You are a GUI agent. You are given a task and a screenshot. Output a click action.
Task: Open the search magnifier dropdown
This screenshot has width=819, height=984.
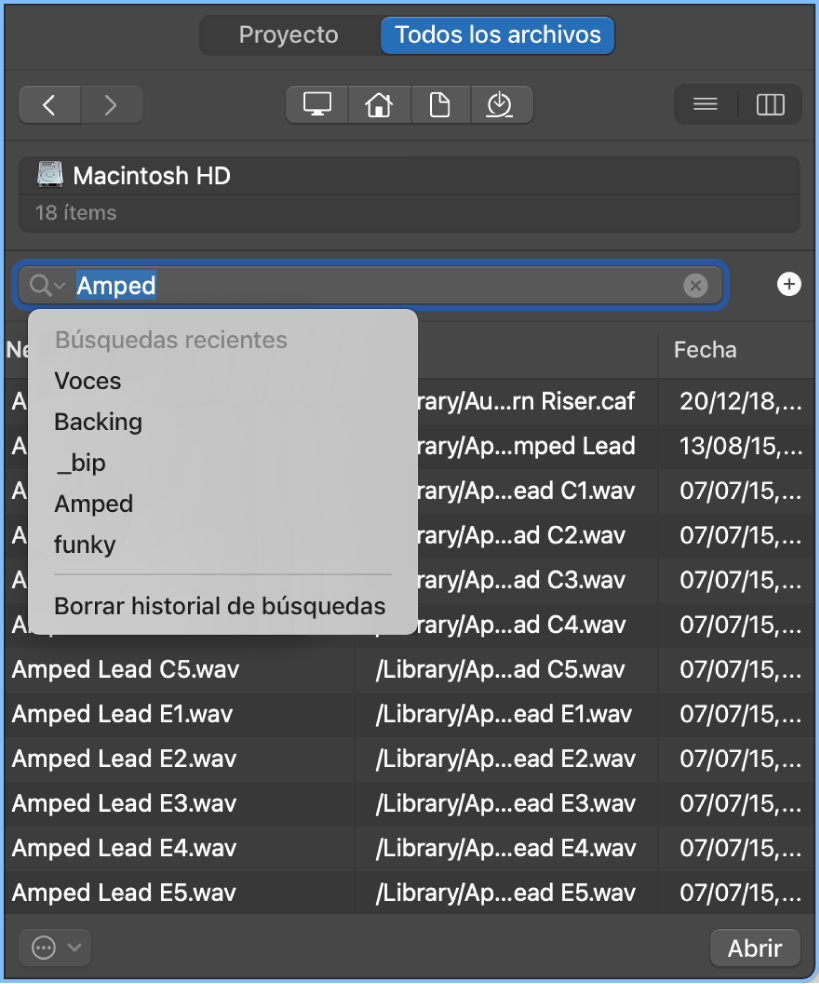click(x=46, y=286)
